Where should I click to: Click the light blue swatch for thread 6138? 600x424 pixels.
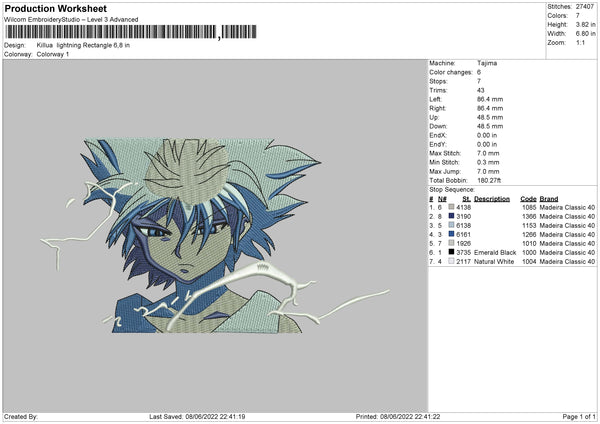click(x=451, y=225)
